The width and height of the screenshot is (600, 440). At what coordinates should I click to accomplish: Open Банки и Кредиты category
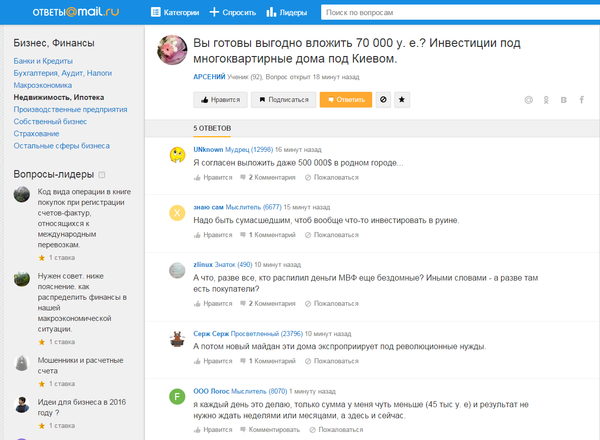(43, 61)
